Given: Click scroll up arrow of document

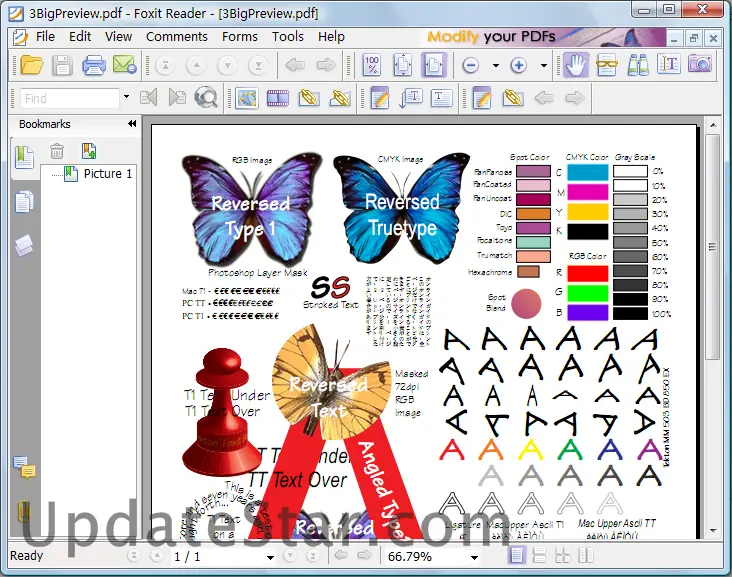Looking at the screenshot, I should click(x=713, y=125).
